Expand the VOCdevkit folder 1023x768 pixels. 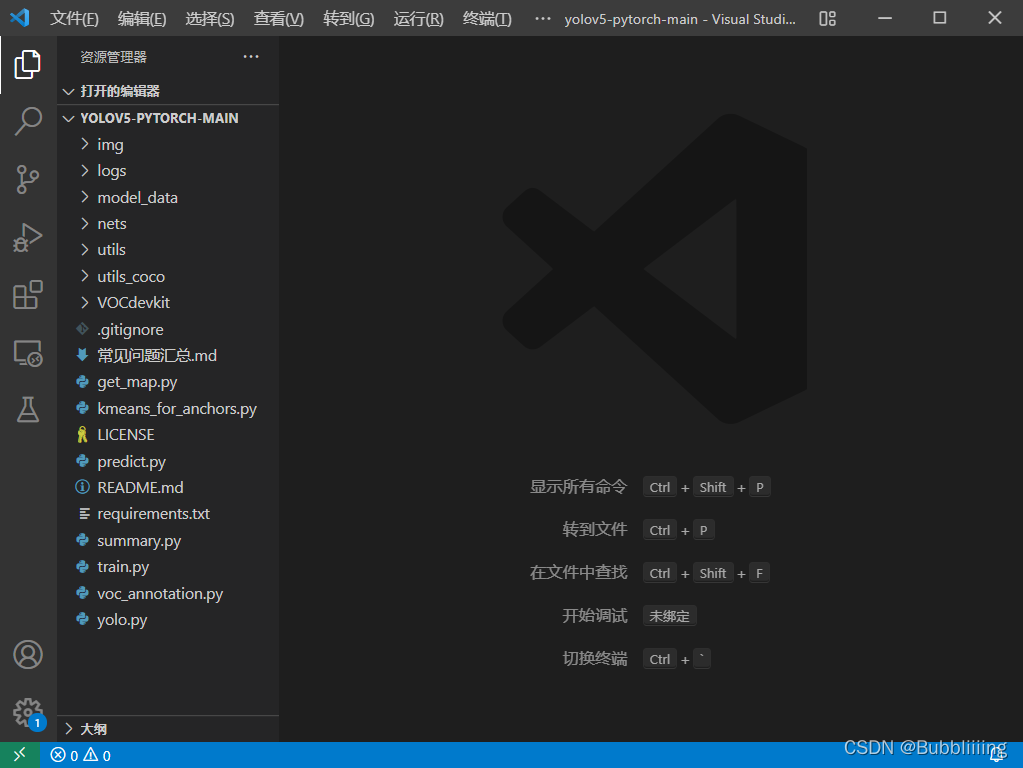click(x=168, y=303)
